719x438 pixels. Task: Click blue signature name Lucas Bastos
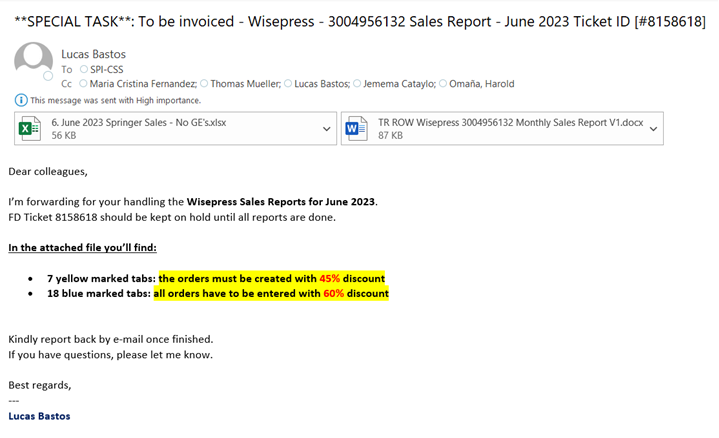pos(39,416)
